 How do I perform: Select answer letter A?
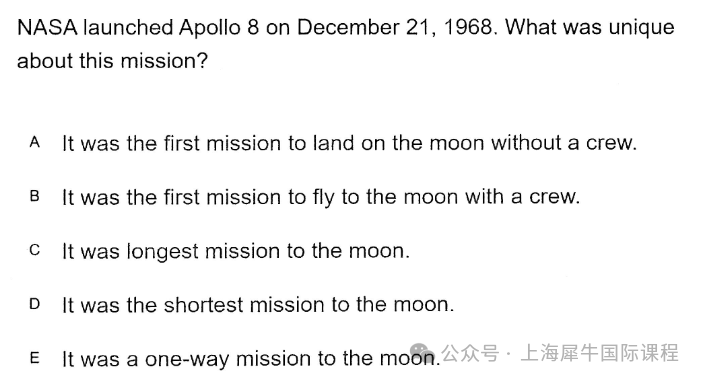coord(34,143)
